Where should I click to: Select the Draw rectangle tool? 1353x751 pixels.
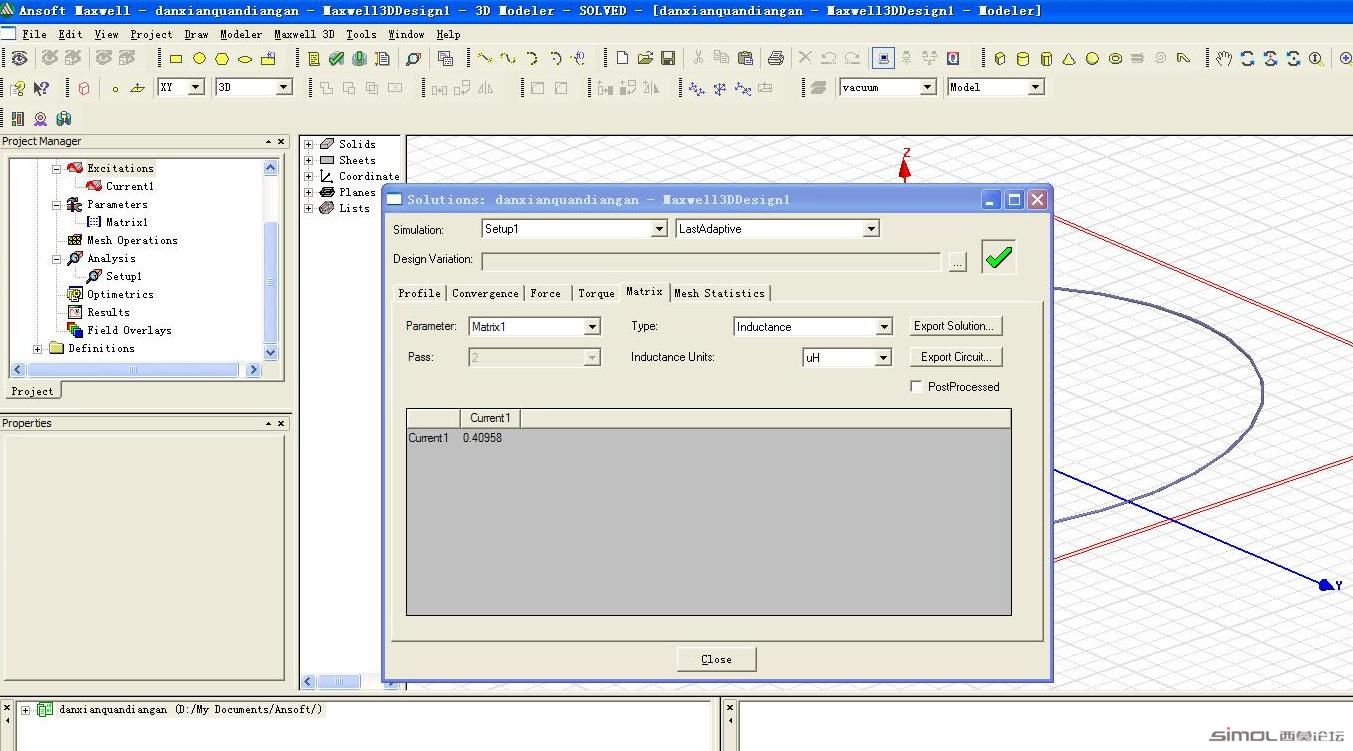click(176, 59)
